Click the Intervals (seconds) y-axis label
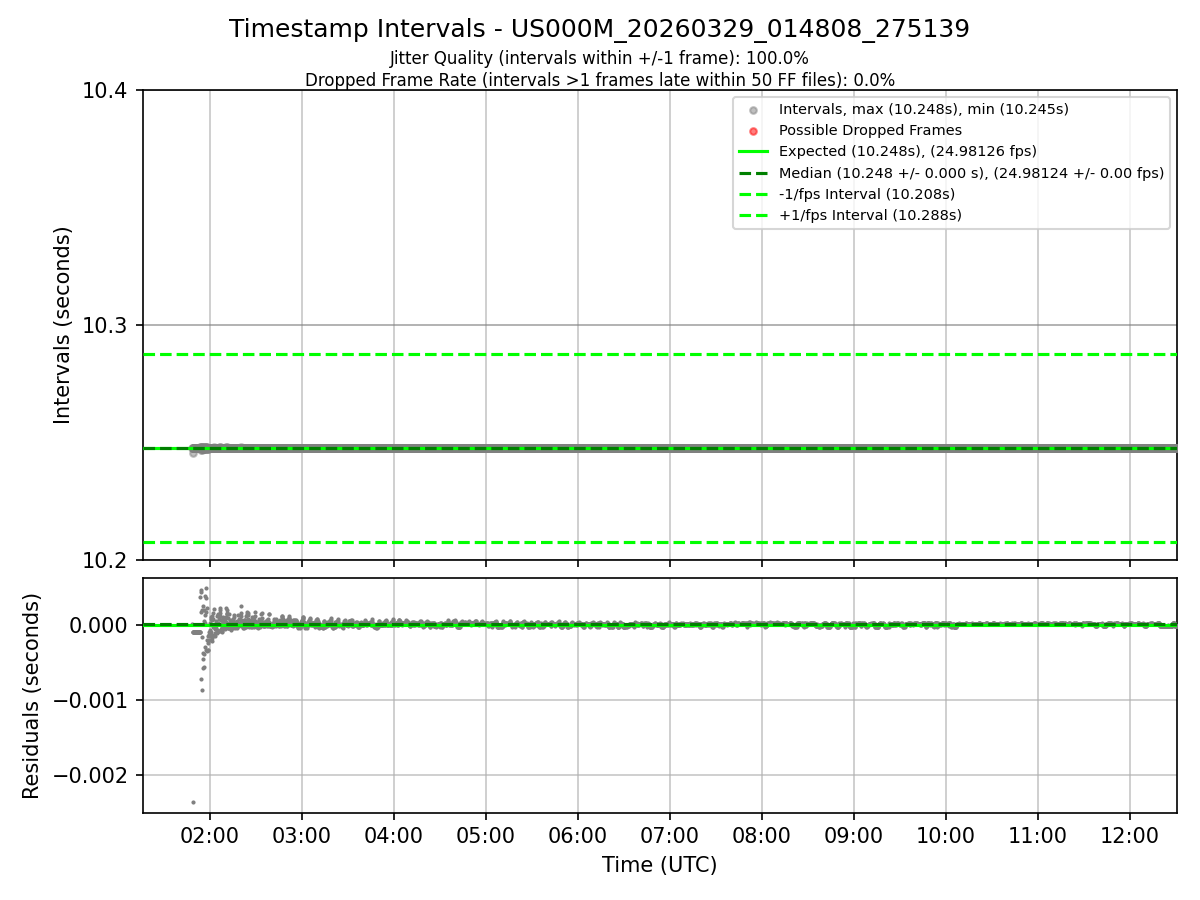This screenshot has width=1200, height=900. click(63, 325)
